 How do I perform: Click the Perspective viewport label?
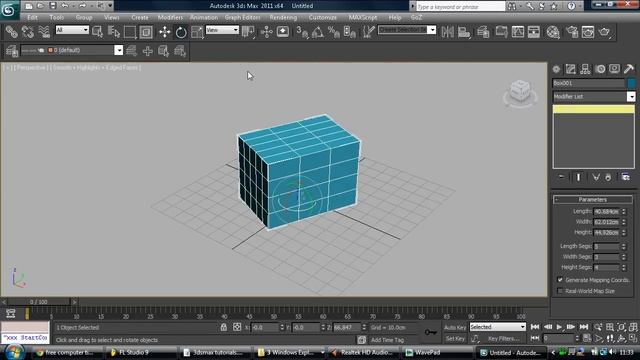pyautogui.click(x=31, y=68)
